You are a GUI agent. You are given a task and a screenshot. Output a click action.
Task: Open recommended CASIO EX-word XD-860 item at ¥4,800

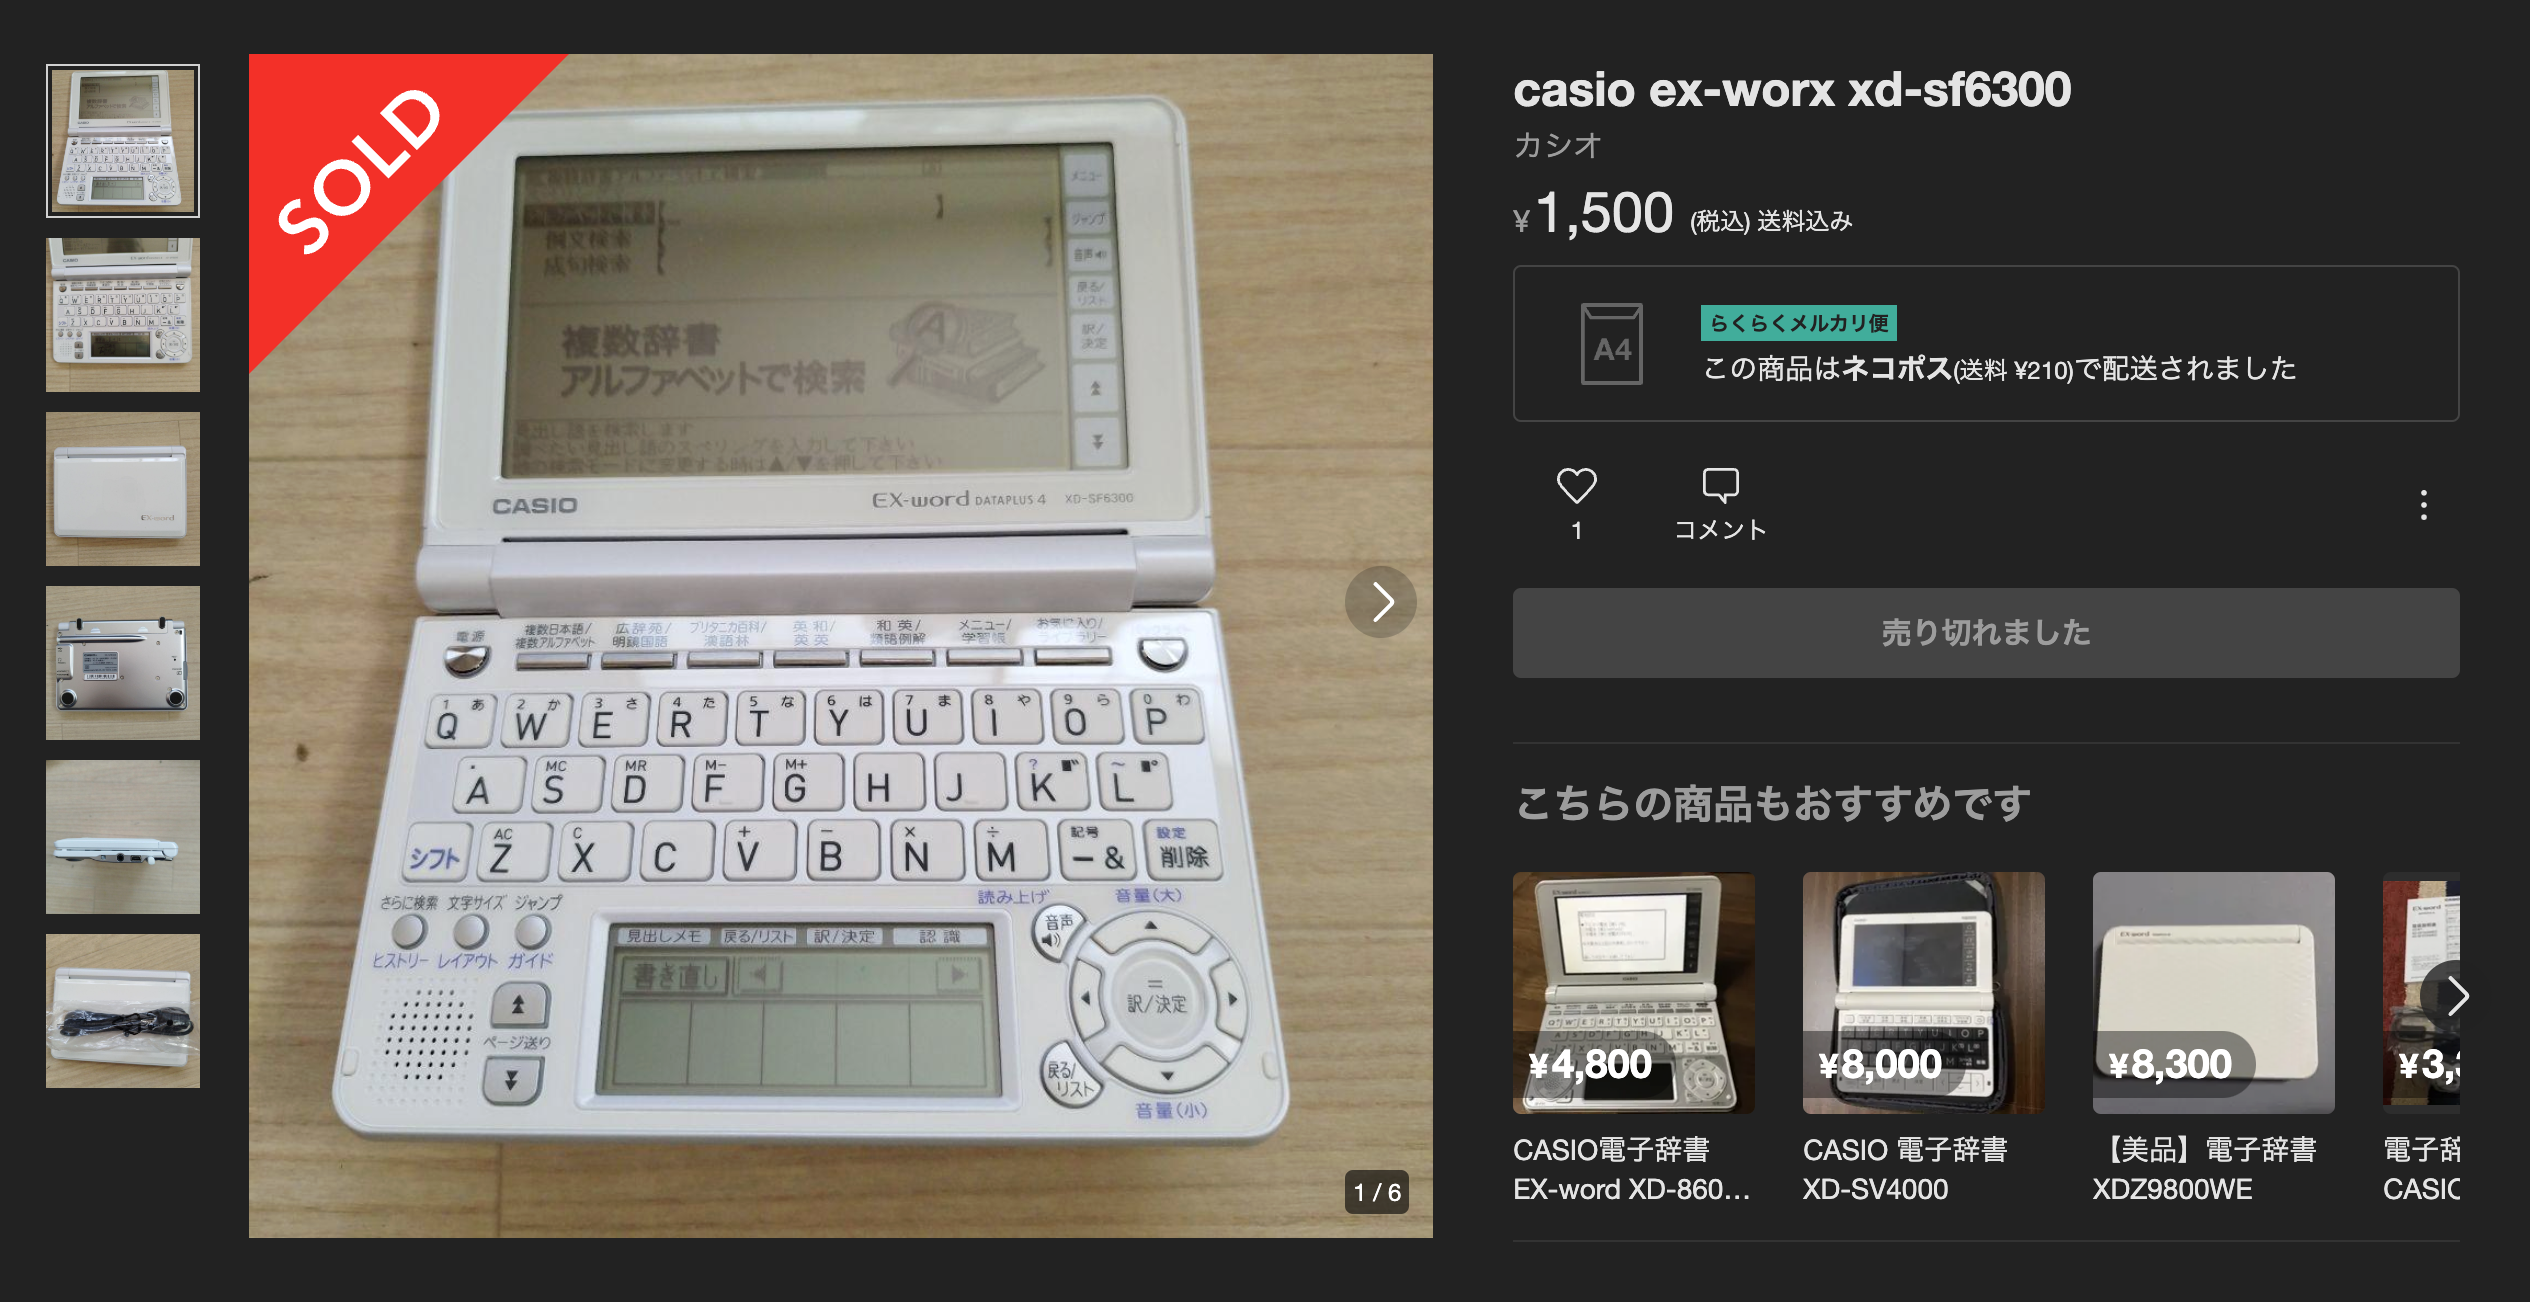(1633, 1039)
